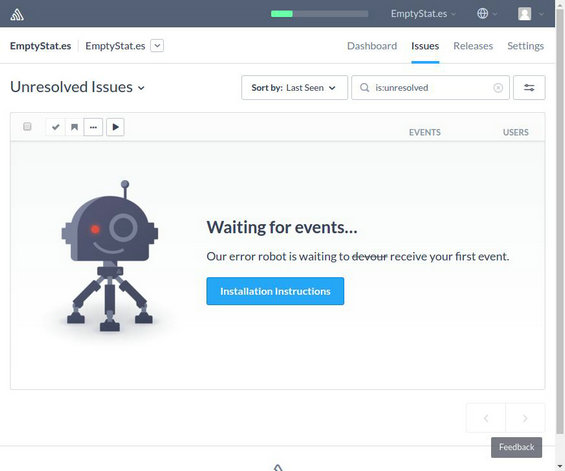Open the search filters sidebar toggle

pyautogui.click(x=529, y=88)
